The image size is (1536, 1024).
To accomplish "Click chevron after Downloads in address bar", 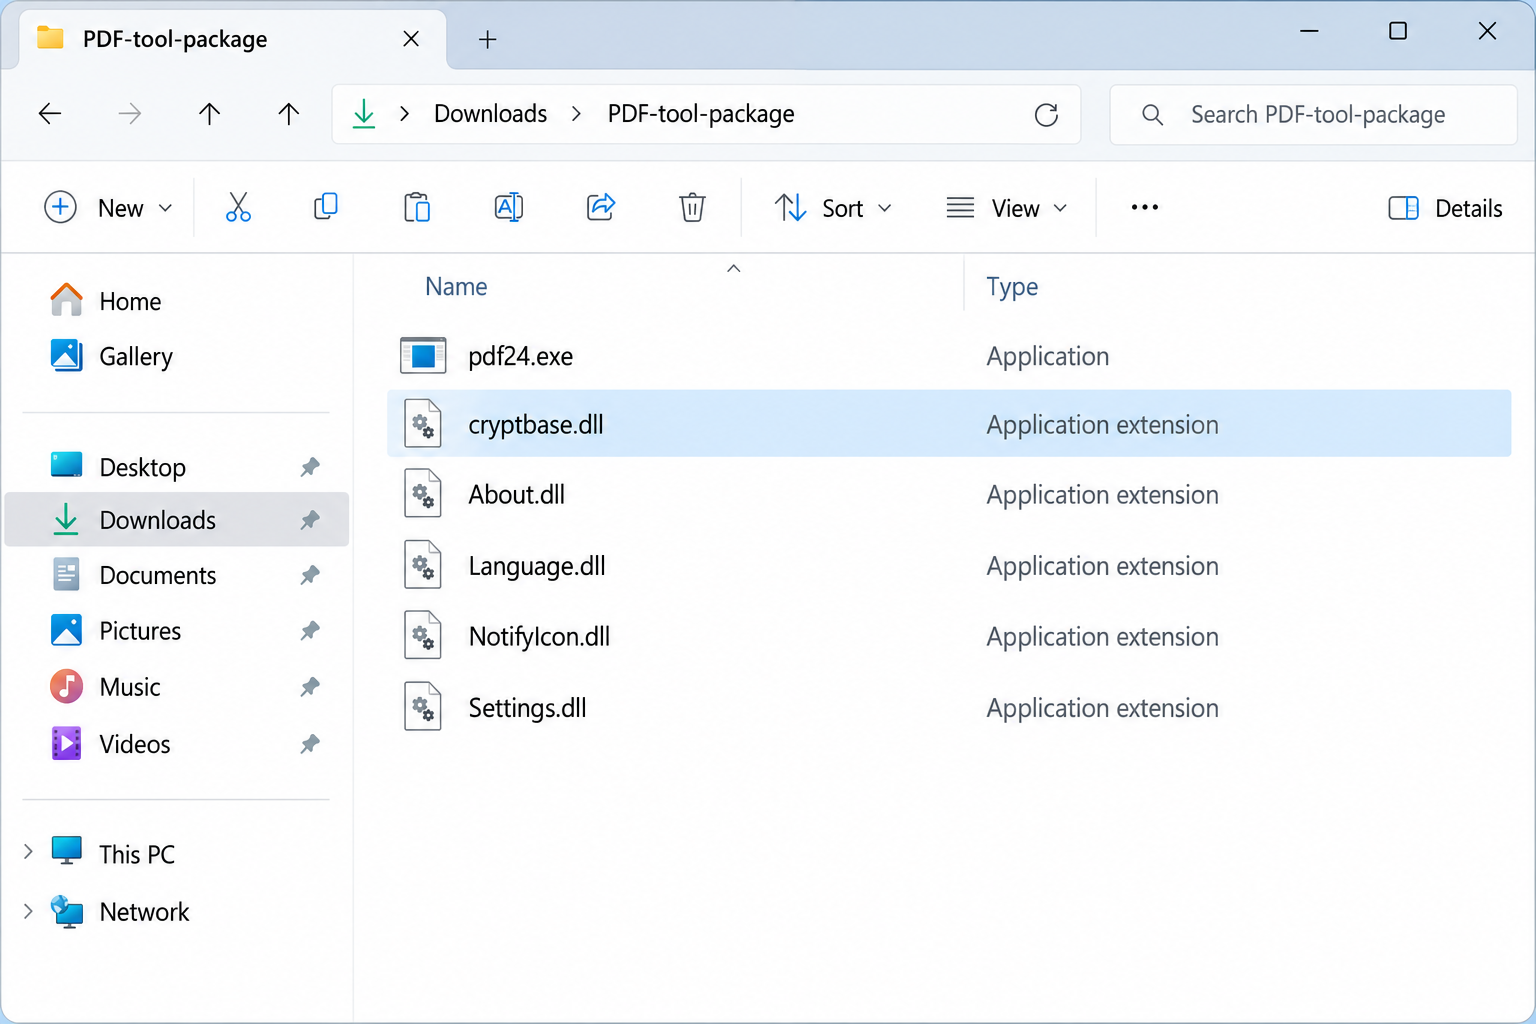I will pos(576,114).
